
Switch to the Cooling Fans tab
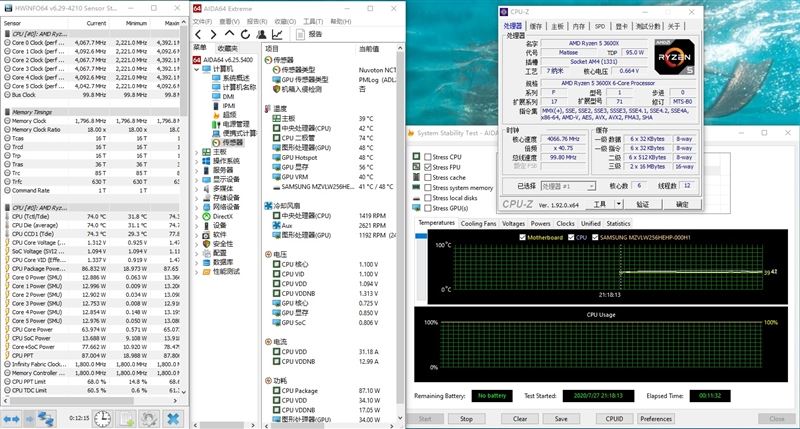pos(478,223)
